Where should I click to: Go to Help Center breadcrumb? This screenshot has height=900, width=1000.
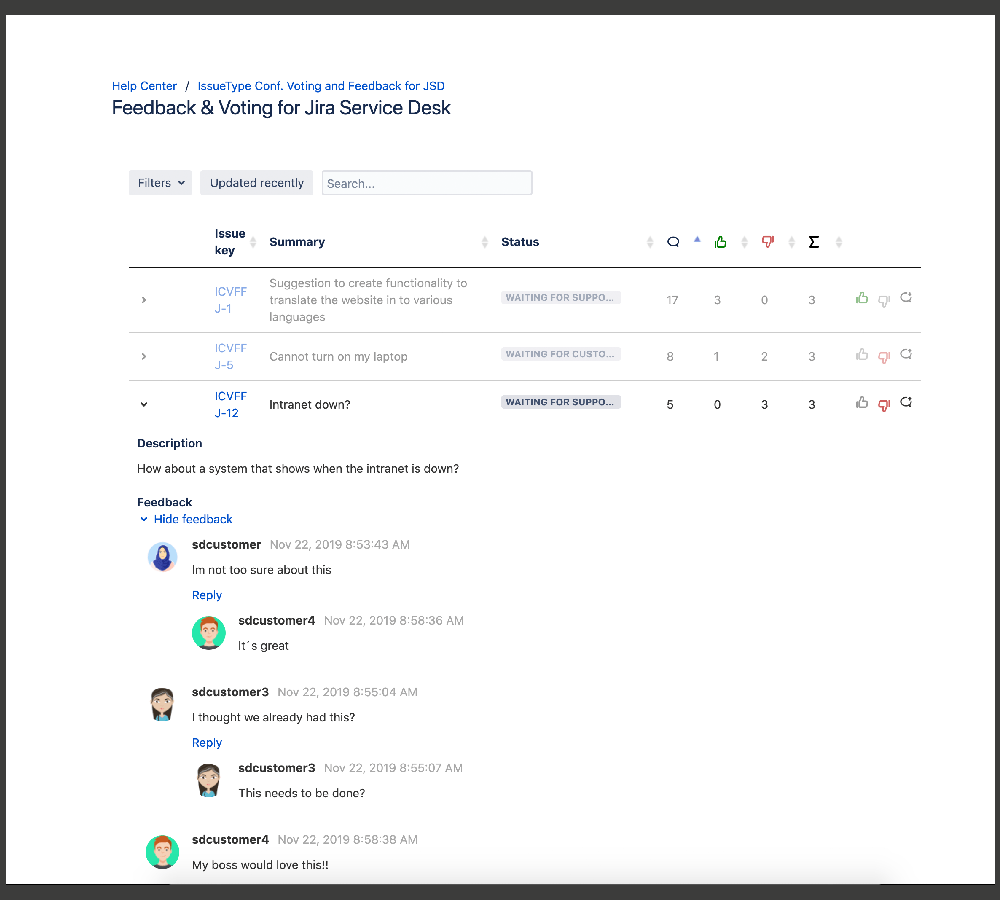(144, 86)
